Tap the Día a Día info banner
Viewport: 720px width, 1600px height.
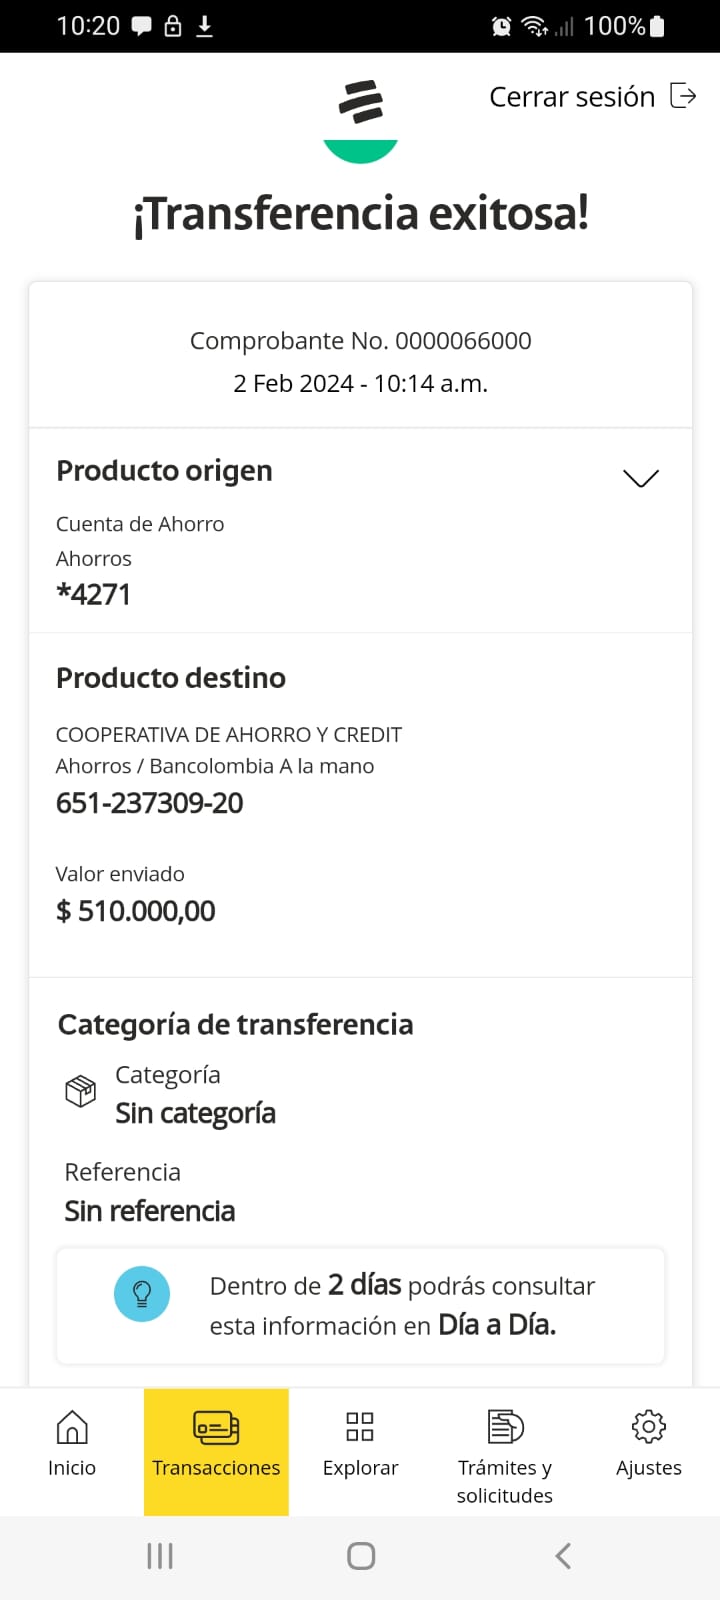click(382, 1306)
